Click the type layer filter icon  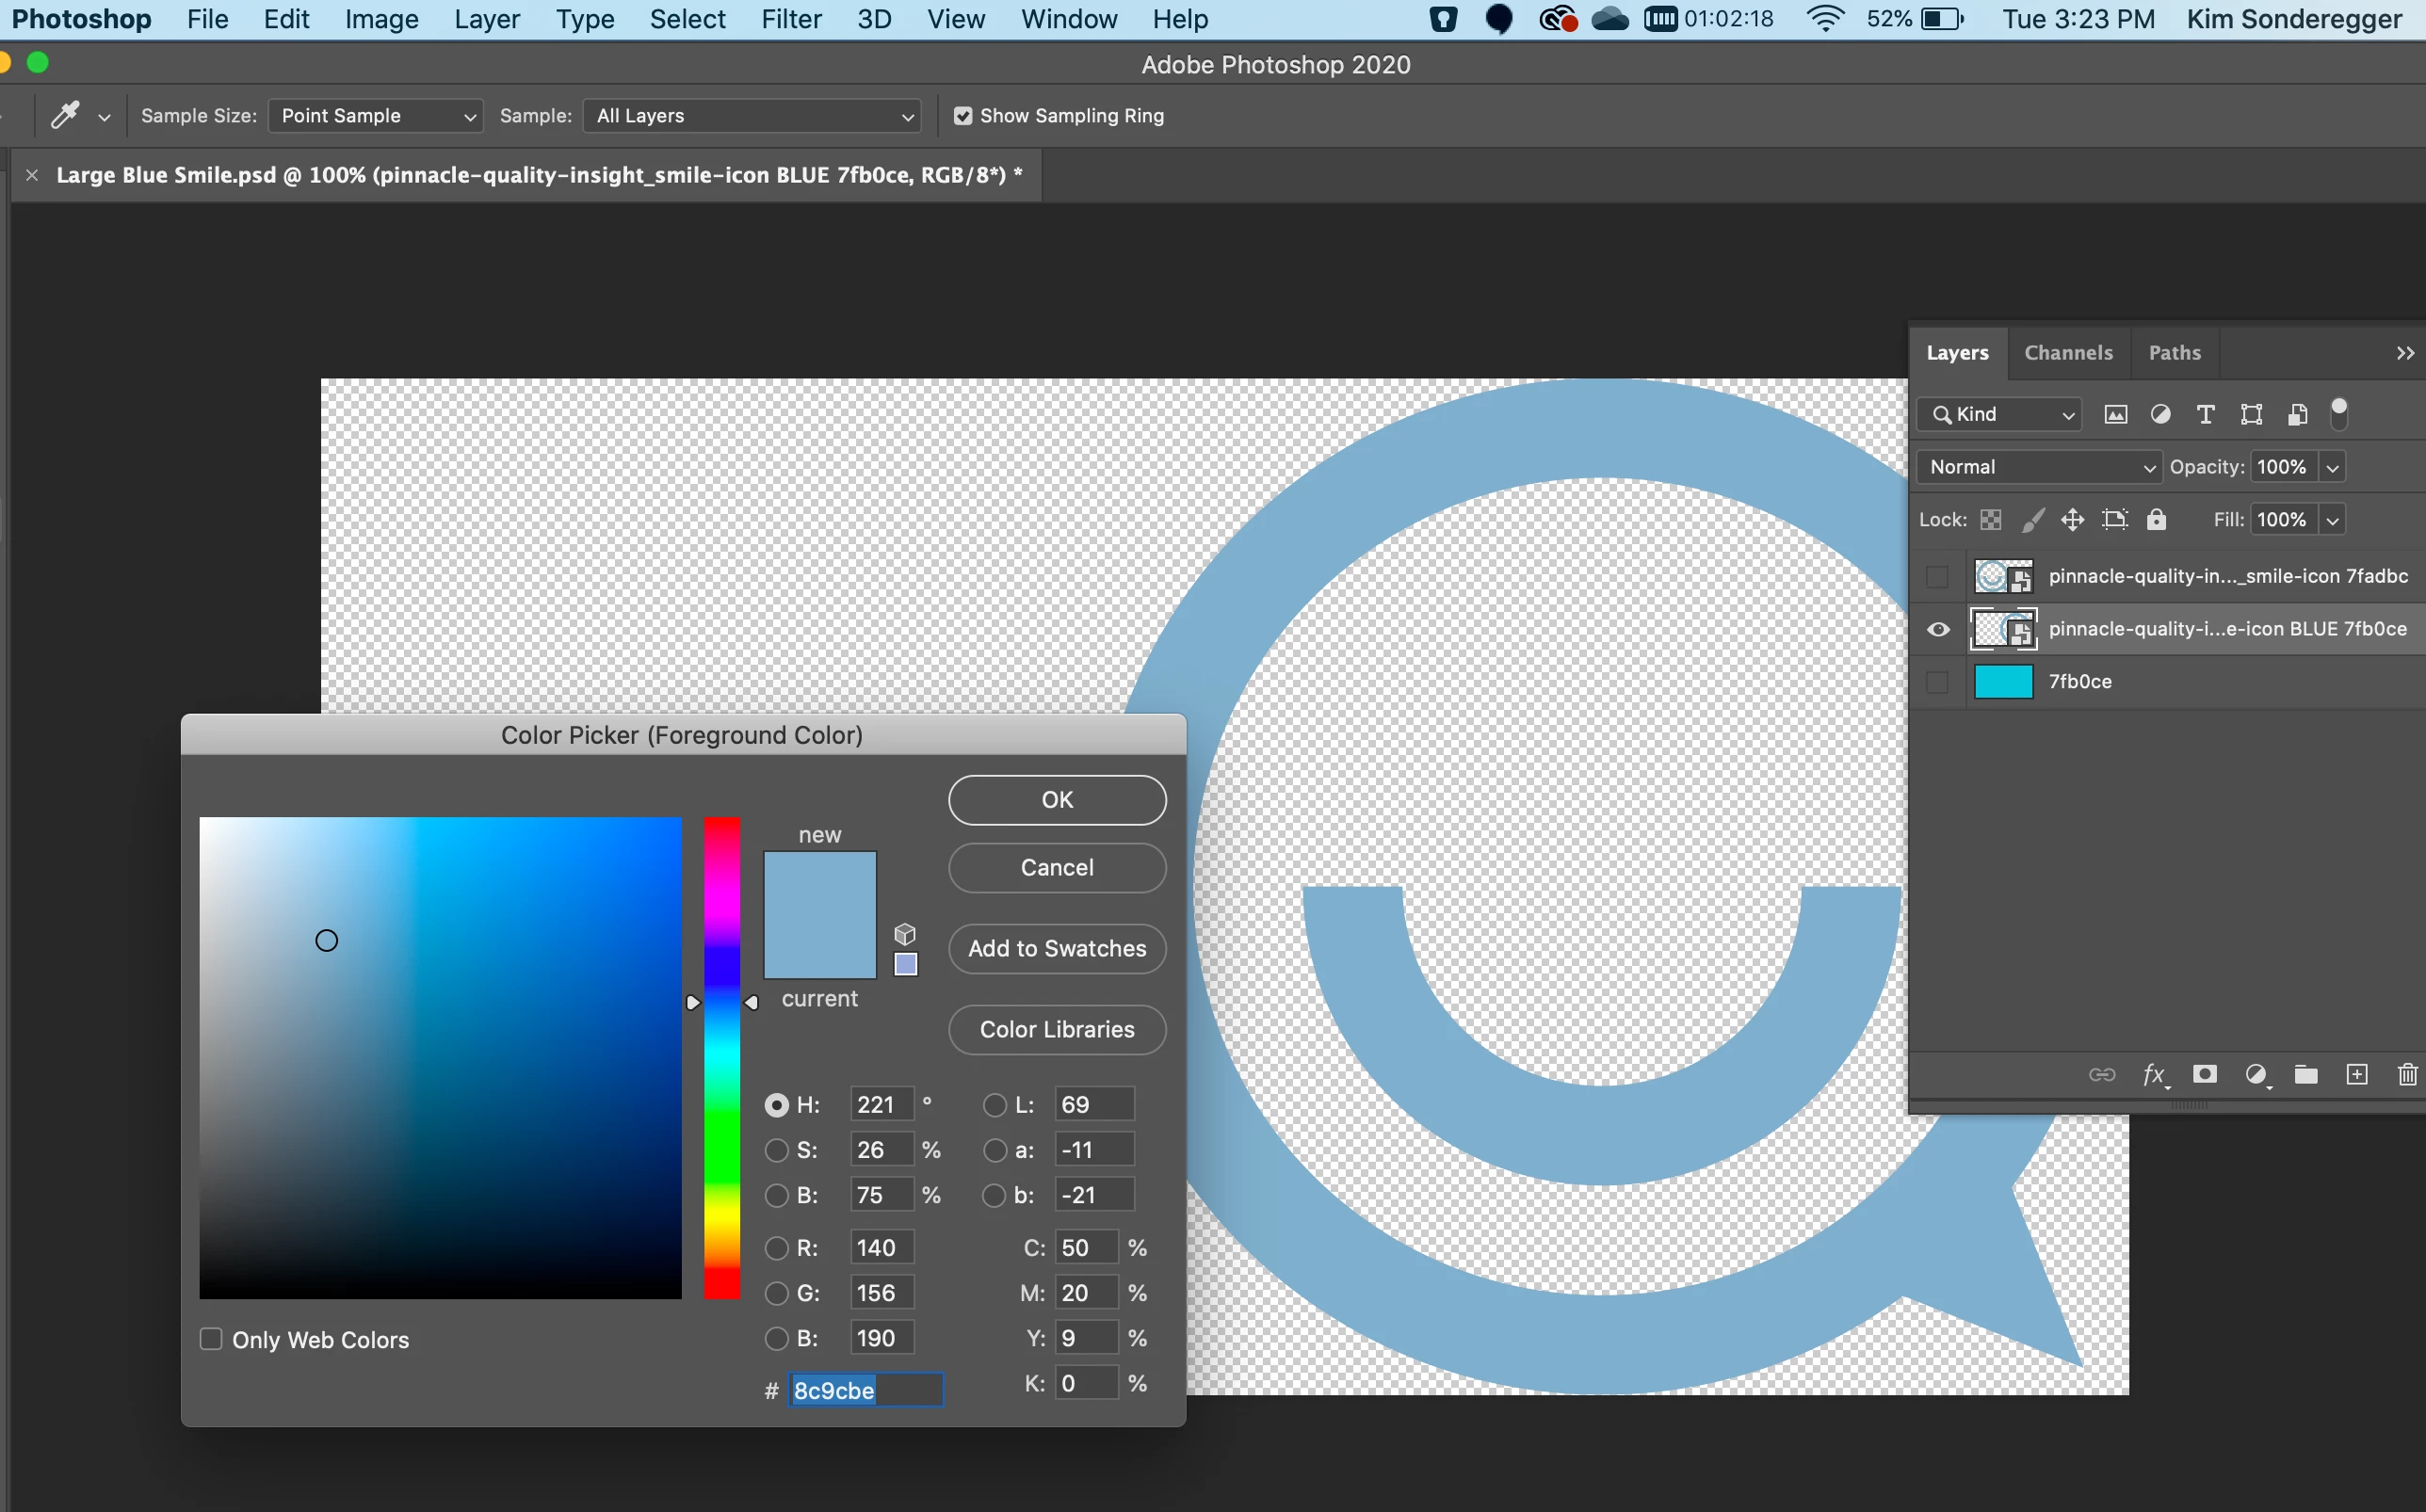(x=2205, y=414)
